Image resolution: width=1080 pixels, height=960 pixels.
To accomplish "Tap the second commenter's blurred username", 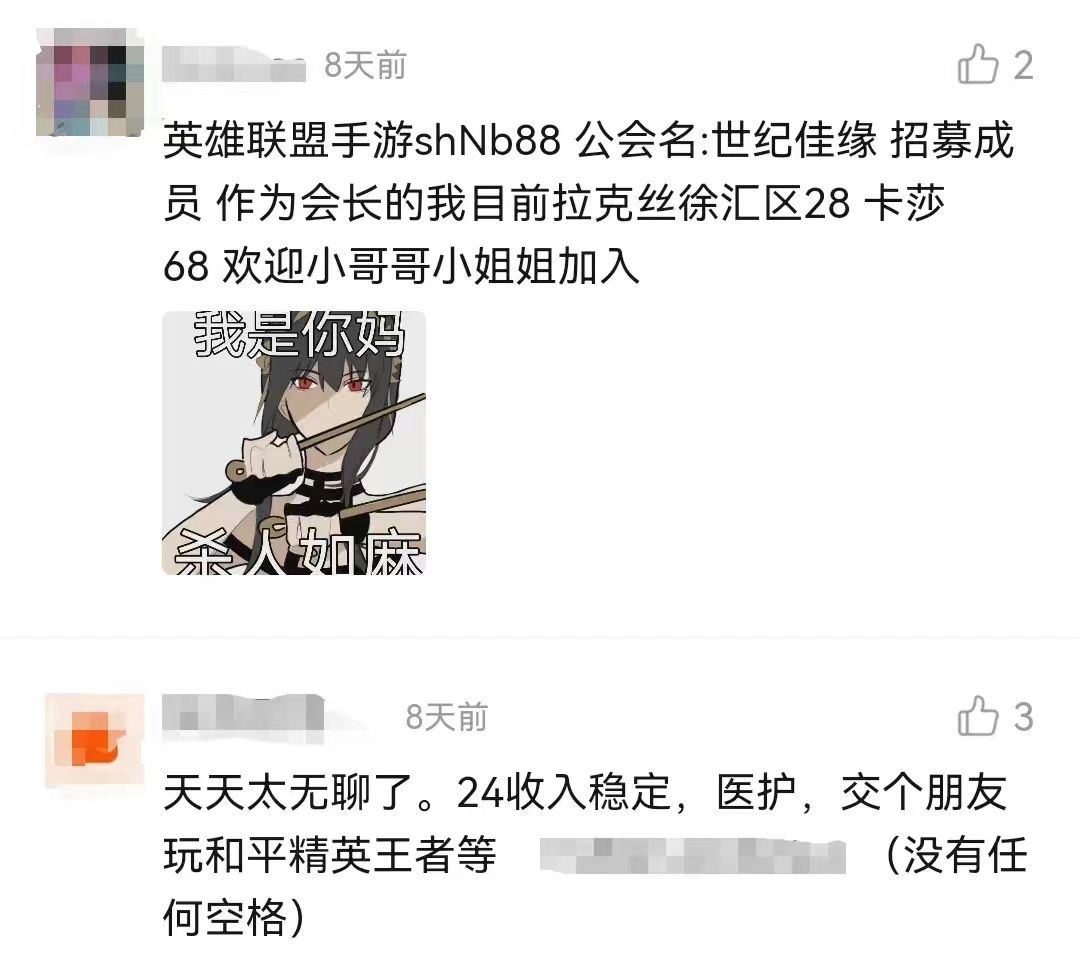I will (243, 713).
